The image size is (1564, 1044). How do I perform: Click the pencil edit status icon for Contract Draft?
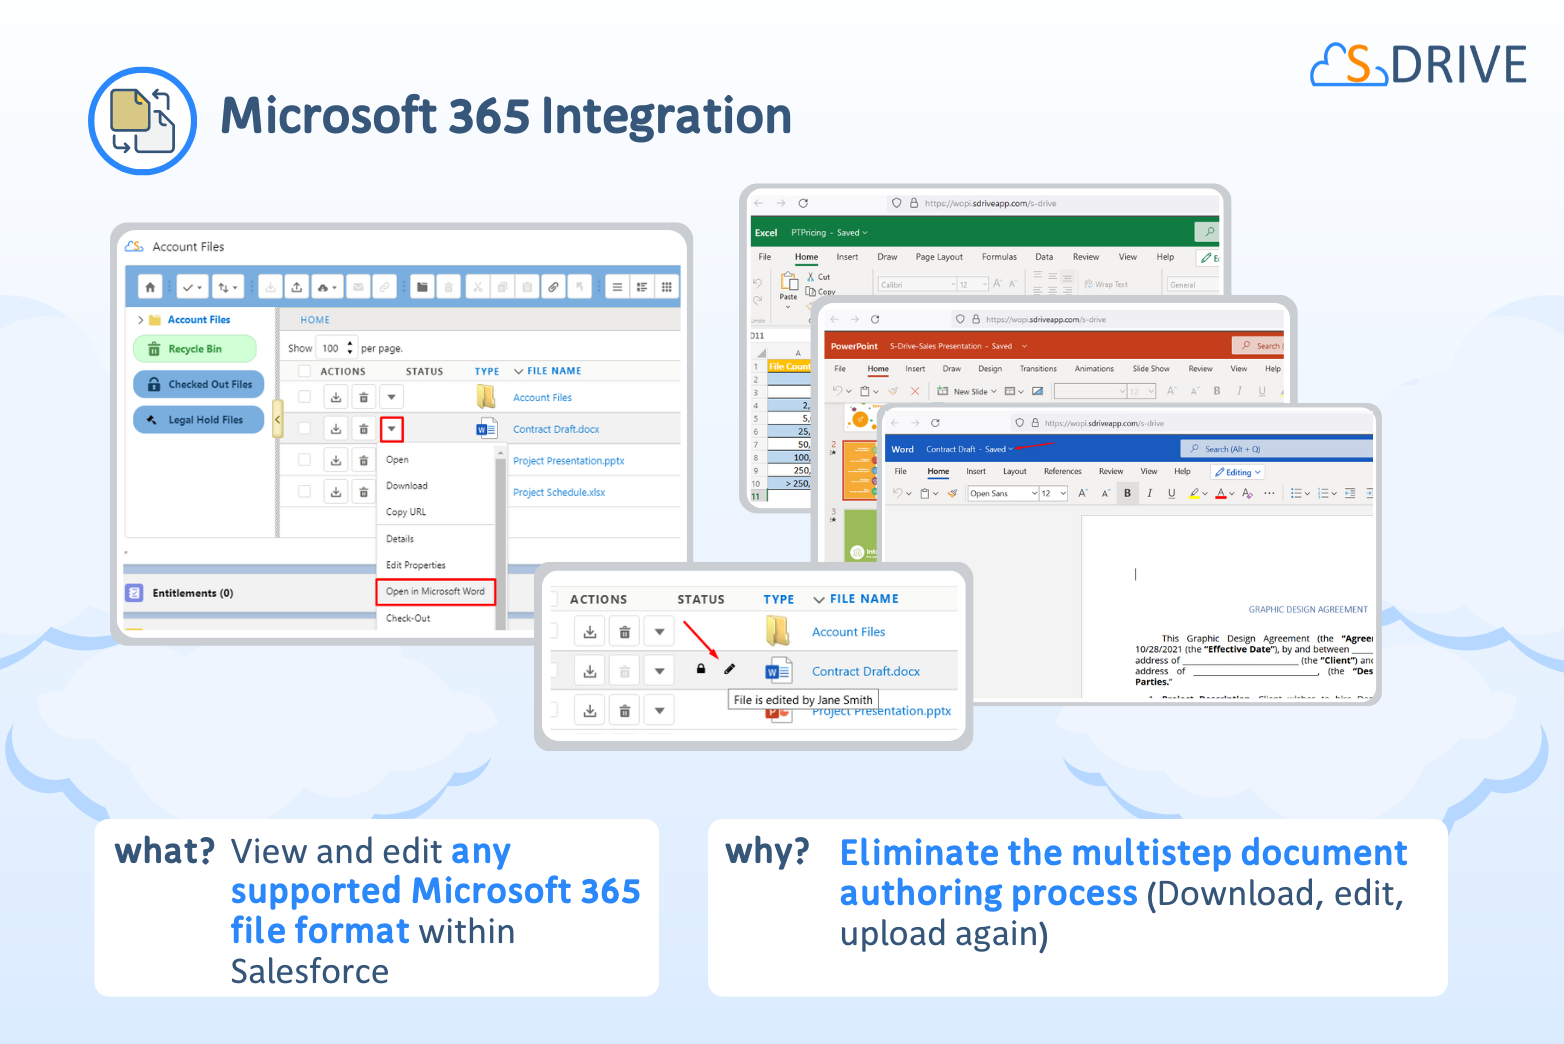729,669
